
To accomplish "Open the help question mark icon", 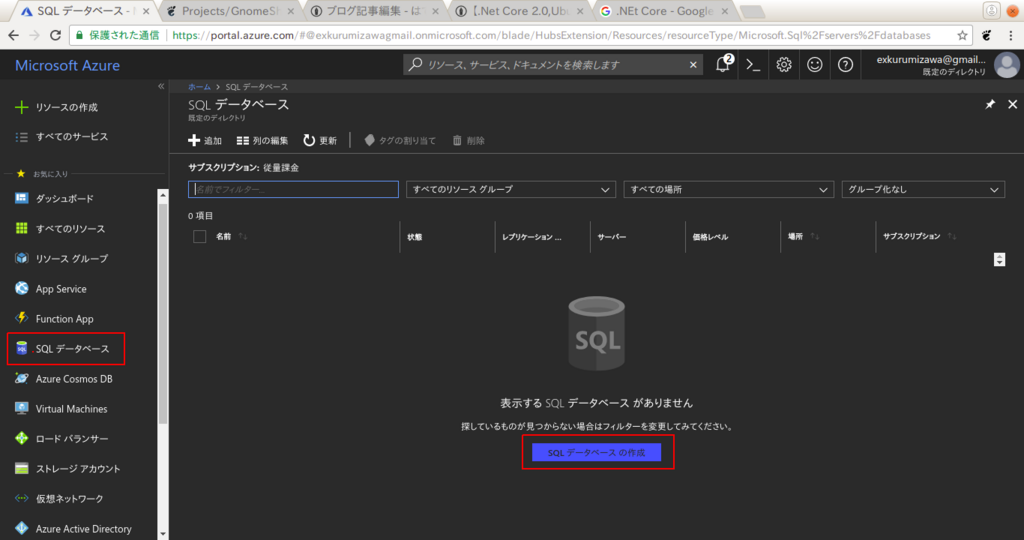I will coord(845,65).
